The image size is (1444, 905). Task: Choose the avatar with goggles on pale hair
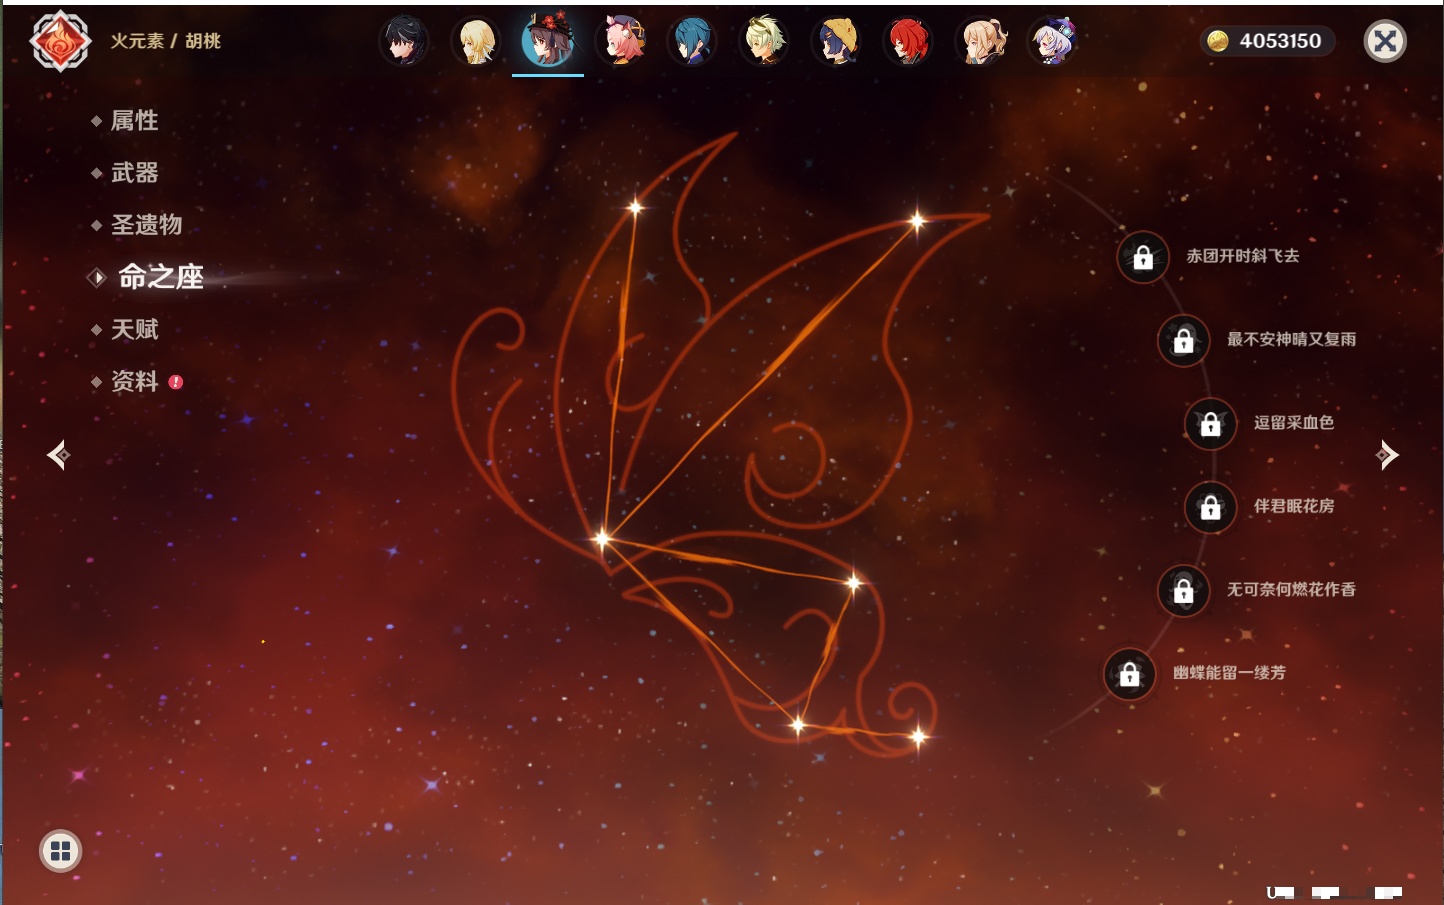(764, 41)
